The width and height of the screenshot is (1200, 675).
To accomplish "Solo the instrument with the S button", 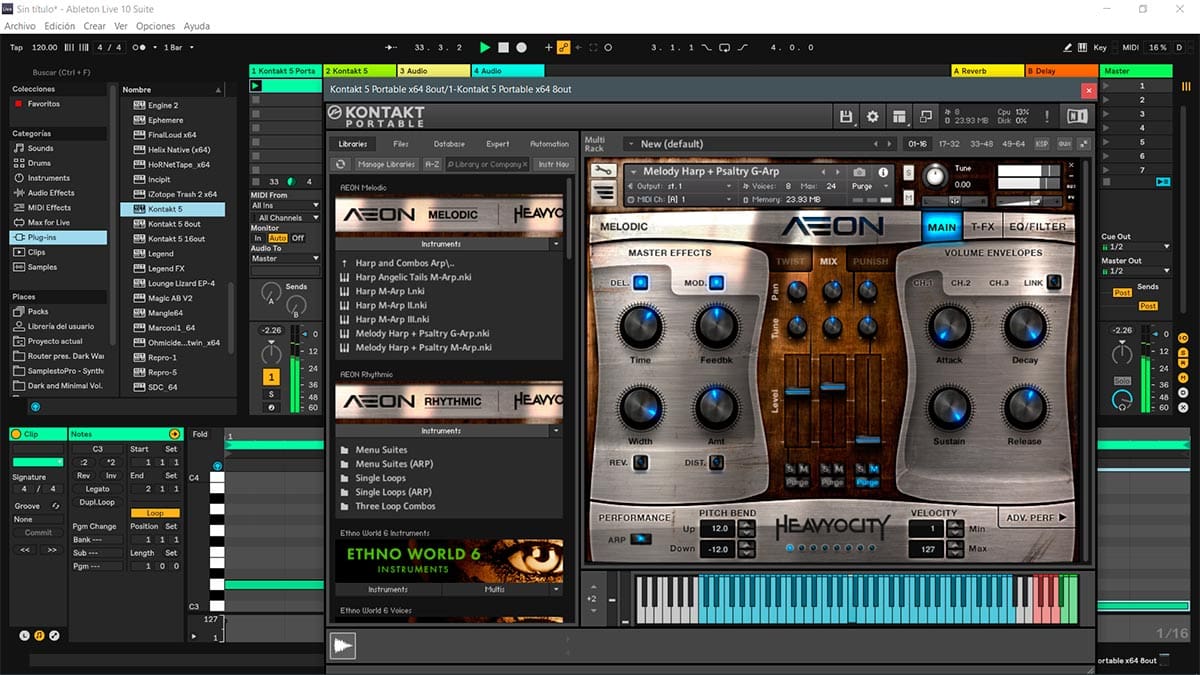I will click(908, 173).
